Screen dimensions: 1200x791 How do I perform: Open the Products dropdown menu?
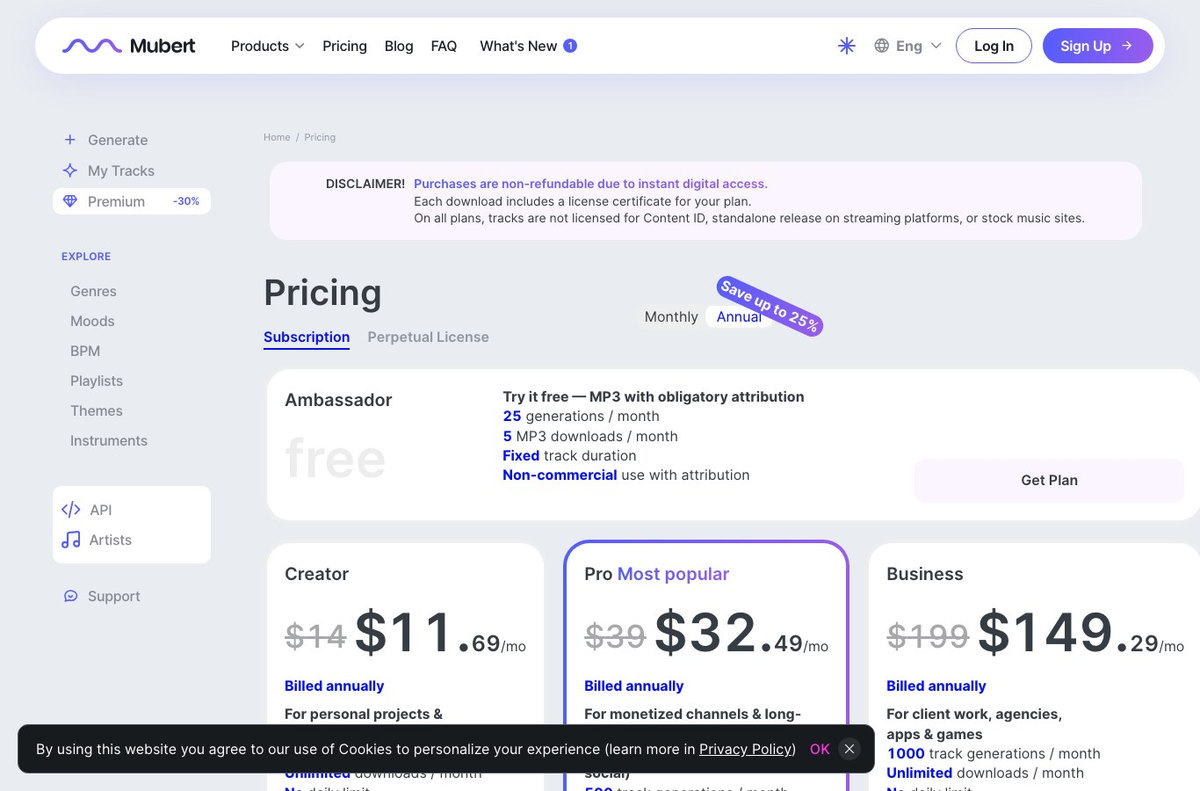[x=267, y=46]
